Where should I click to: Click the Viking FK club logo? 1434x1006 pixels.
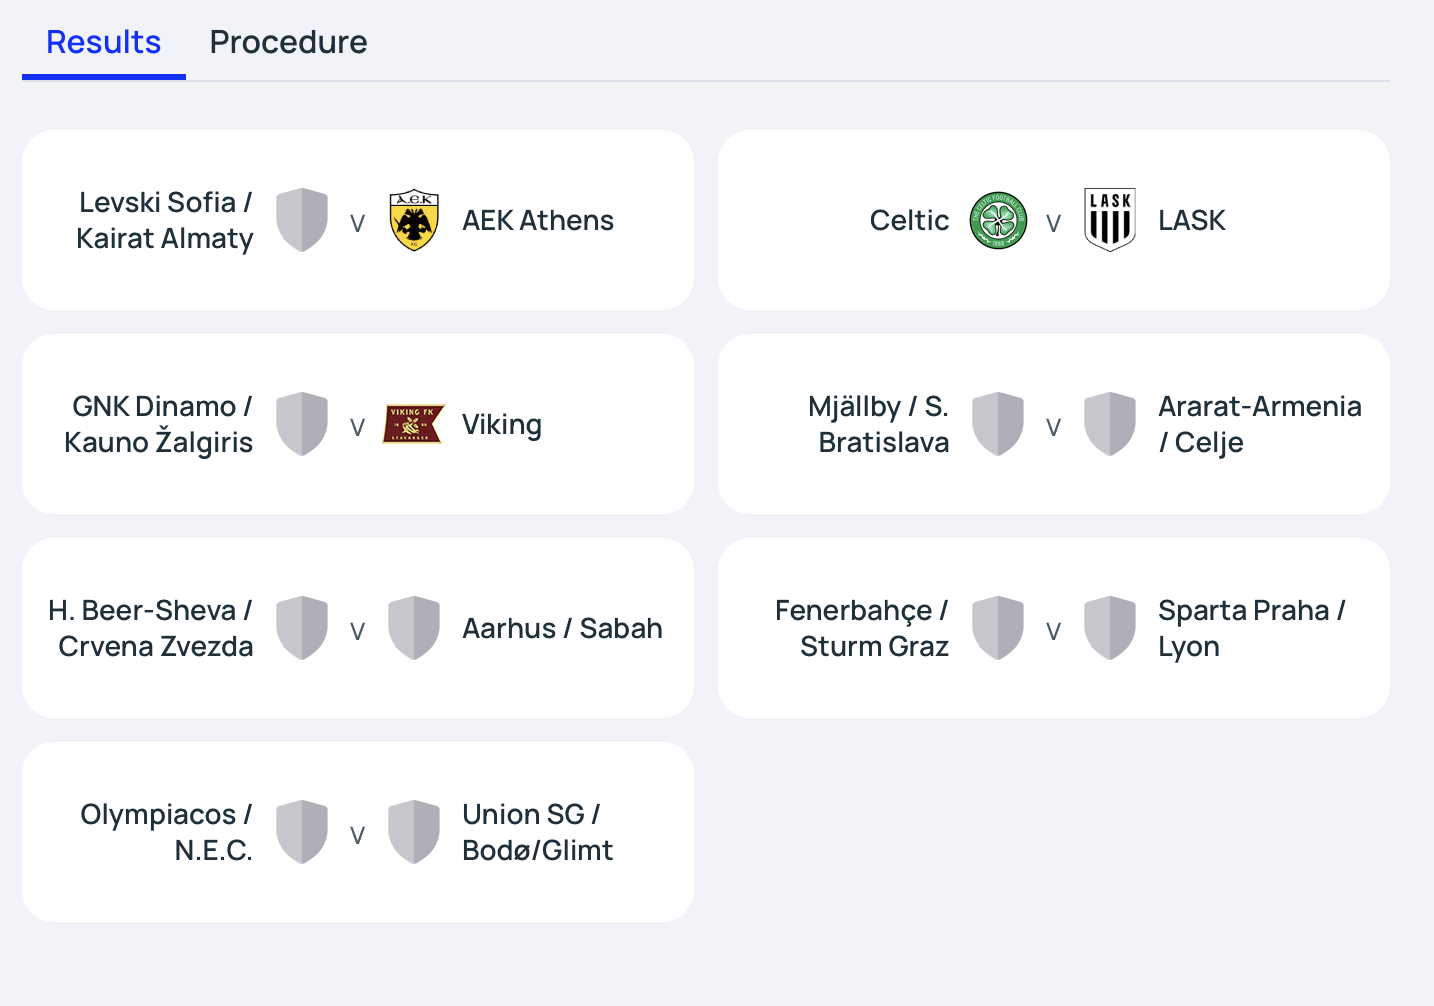[414, 424]
